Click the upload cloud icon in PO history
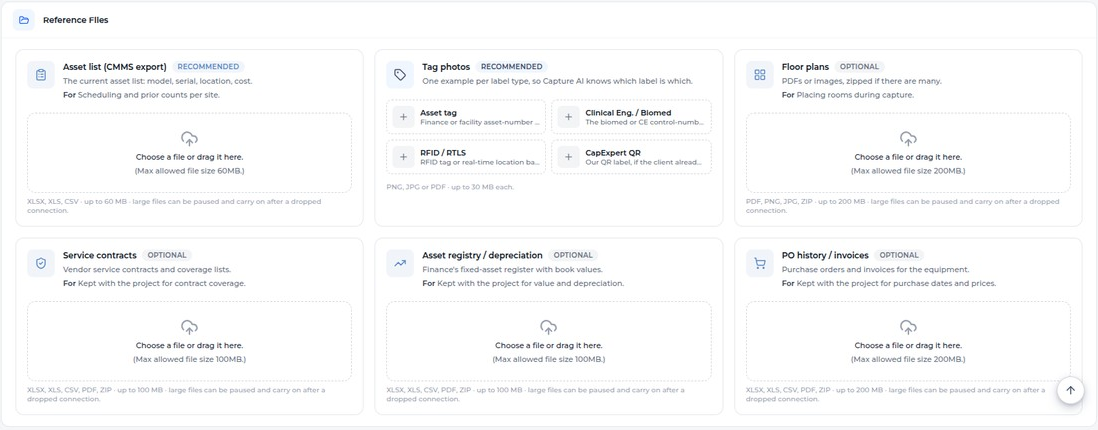The height and width of the screenshot is (430, 1098). tap(908, 326)
